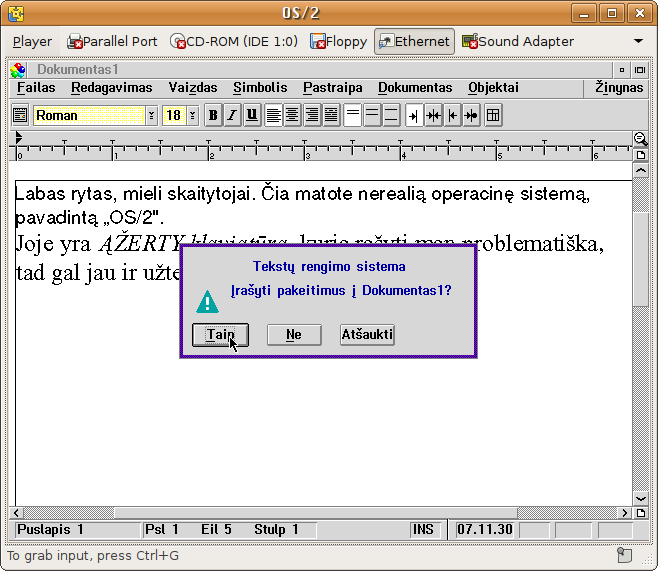Open the Simbolis menu
The image size is (658, 571).
coord(260,88)
